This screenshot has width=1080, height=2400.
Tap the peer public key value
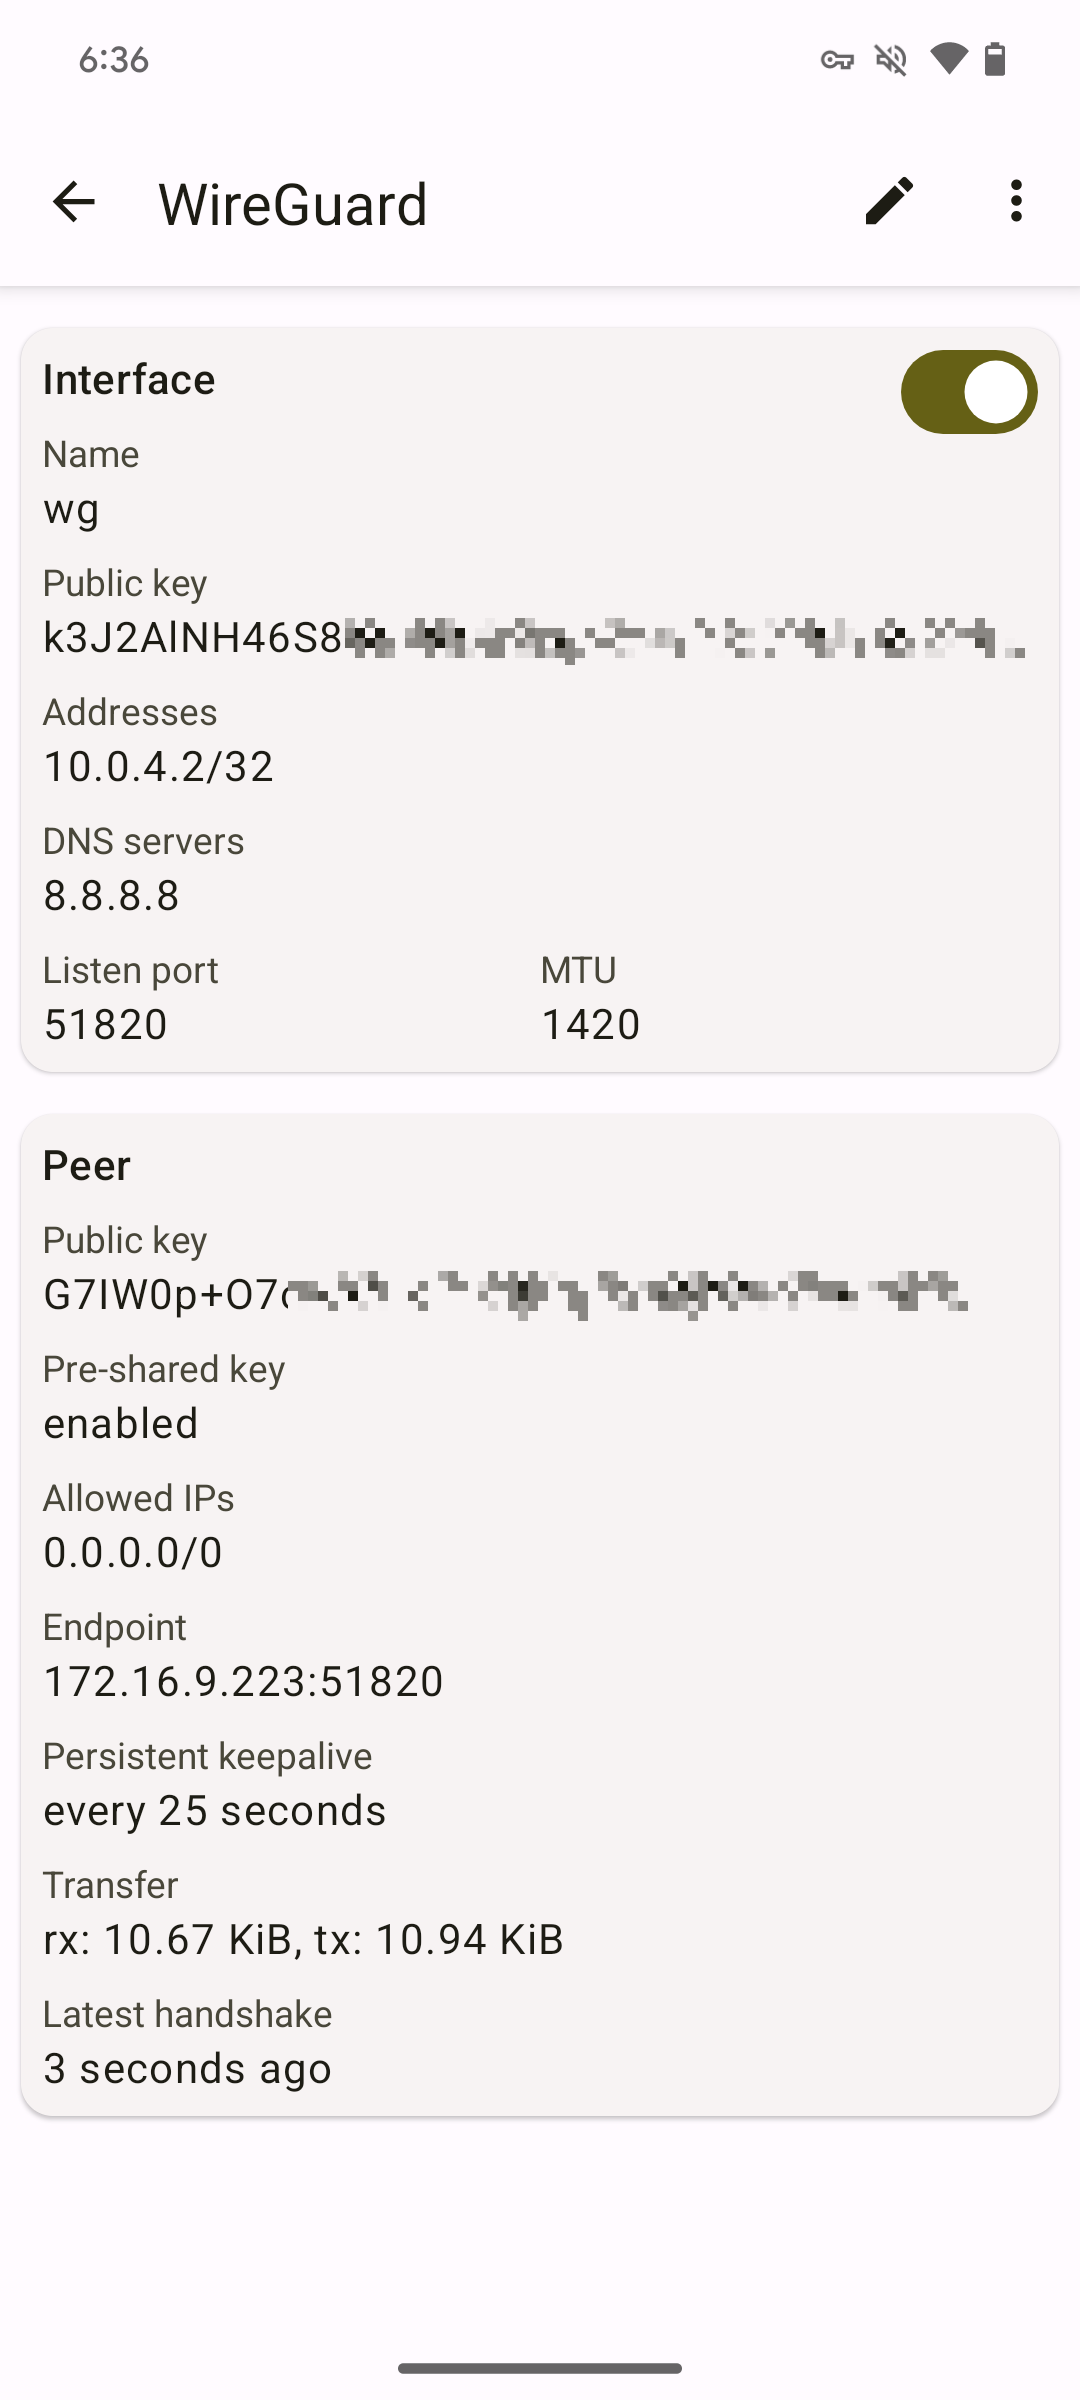click(x=505, y=1294)
